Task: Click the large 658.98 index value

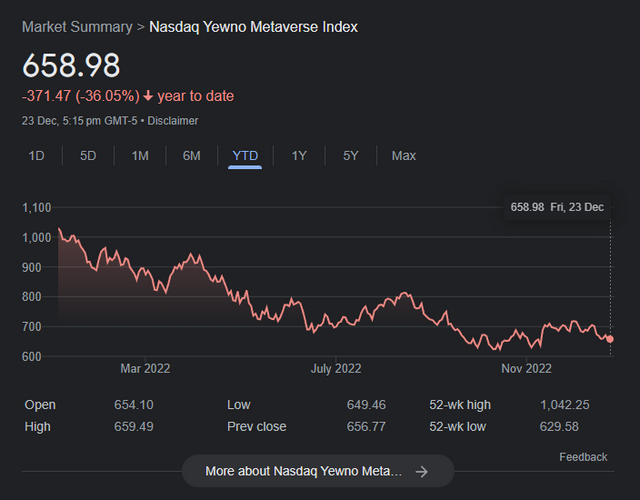Action: coord(71,65)
